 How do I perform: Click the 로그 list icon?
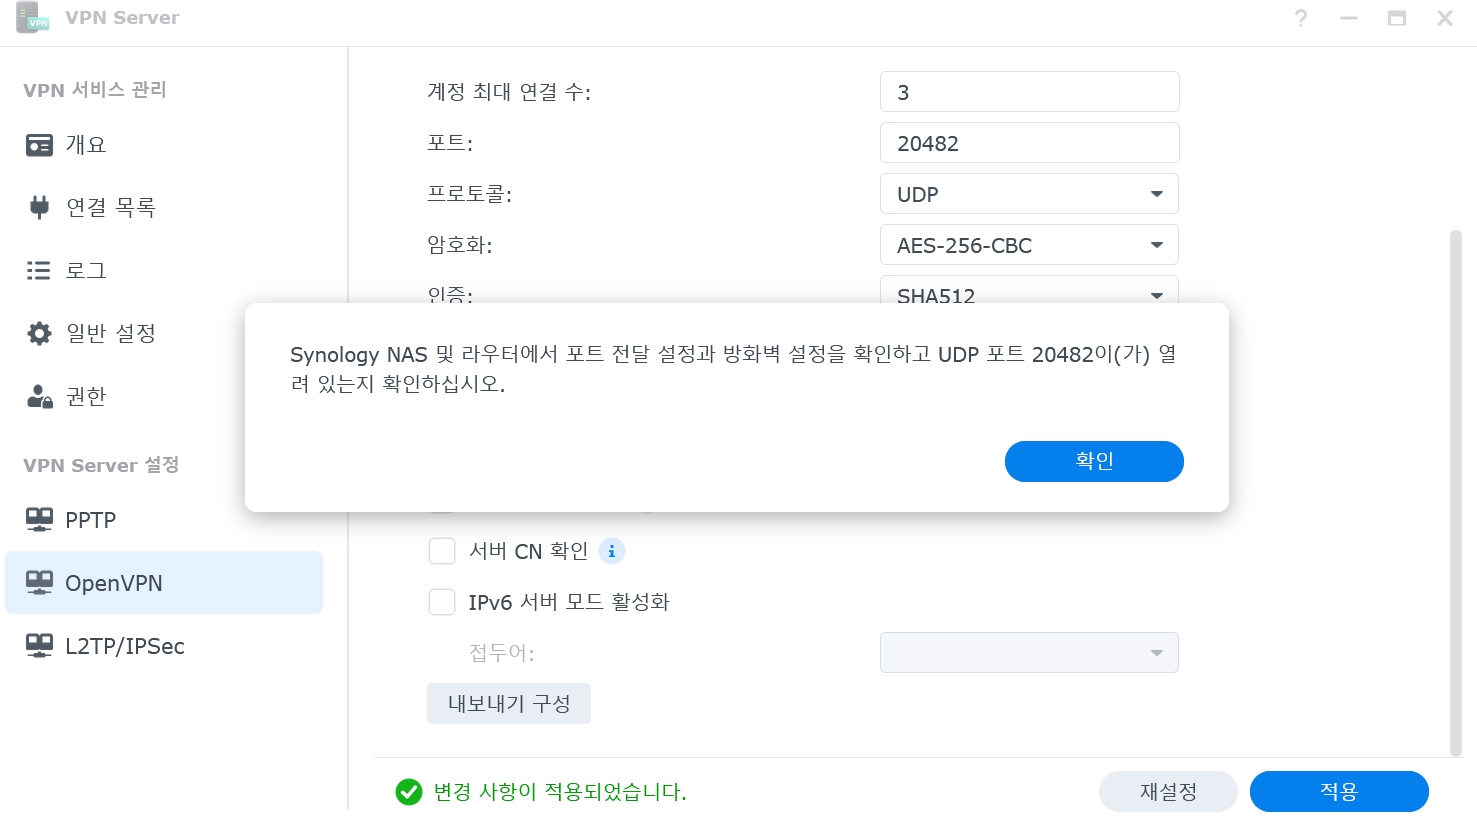(x=39, y=270)
